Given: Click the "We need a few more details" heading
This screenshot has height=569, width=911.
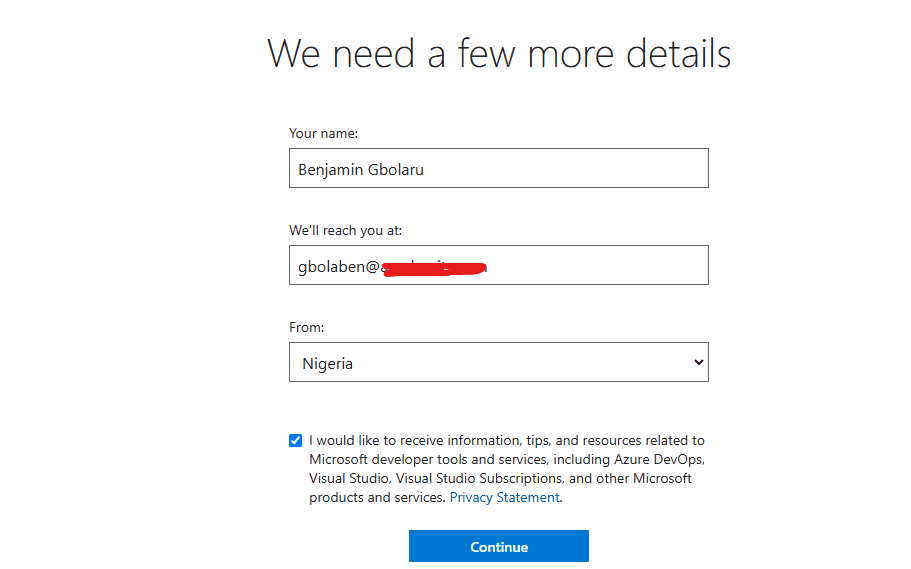Looking at the screenshot, I should point(499,53).
